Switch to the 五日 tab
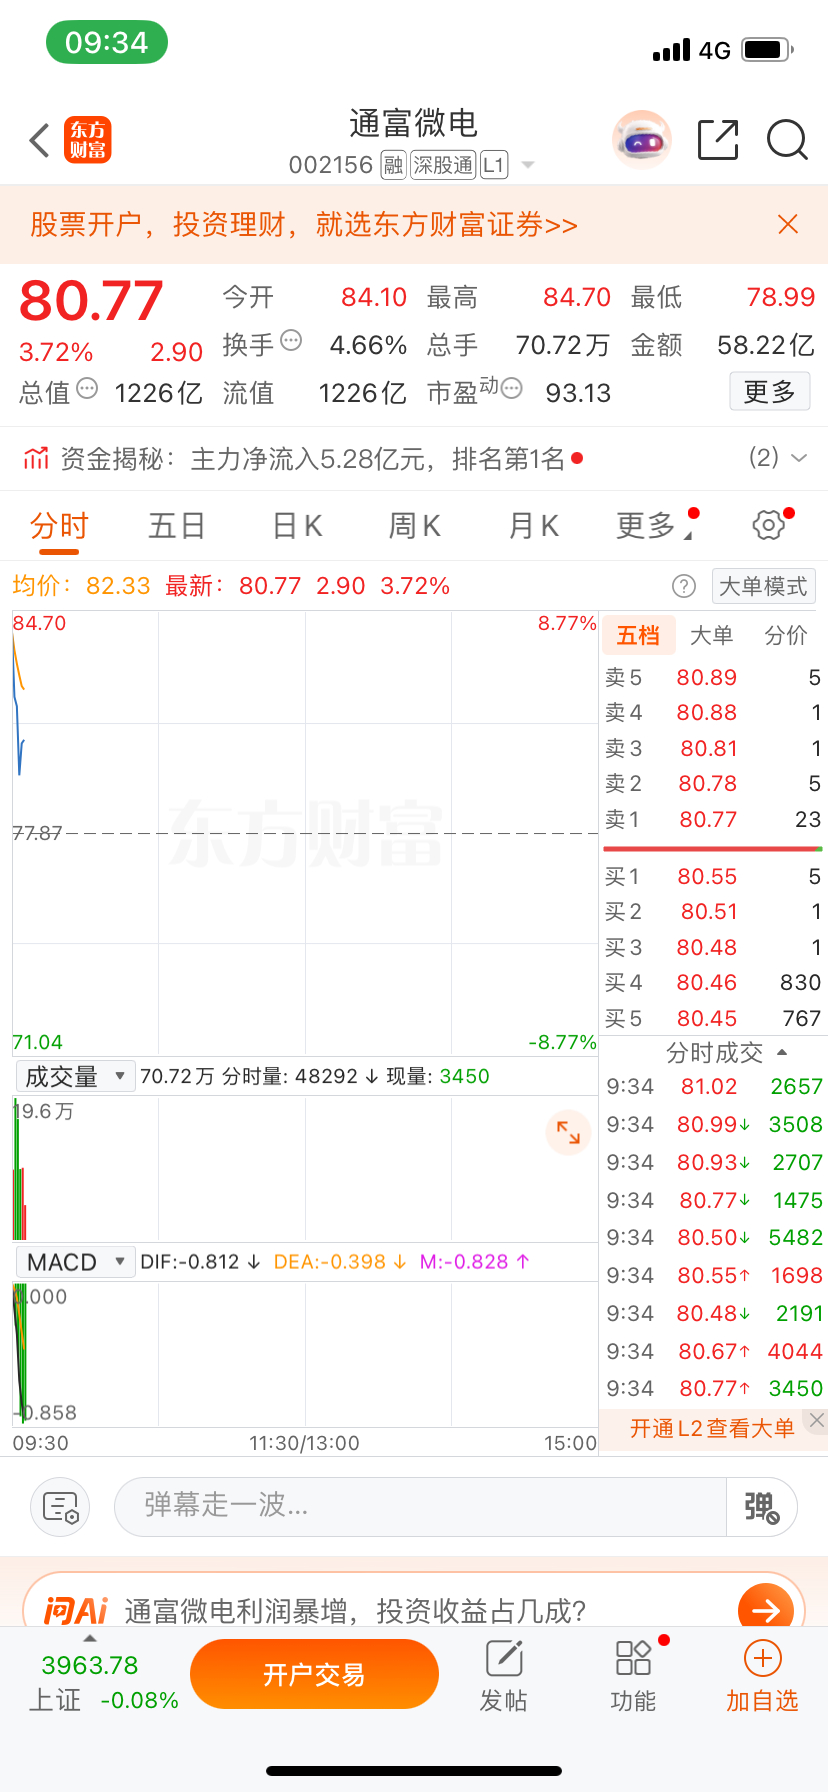 tap(177, 525)
